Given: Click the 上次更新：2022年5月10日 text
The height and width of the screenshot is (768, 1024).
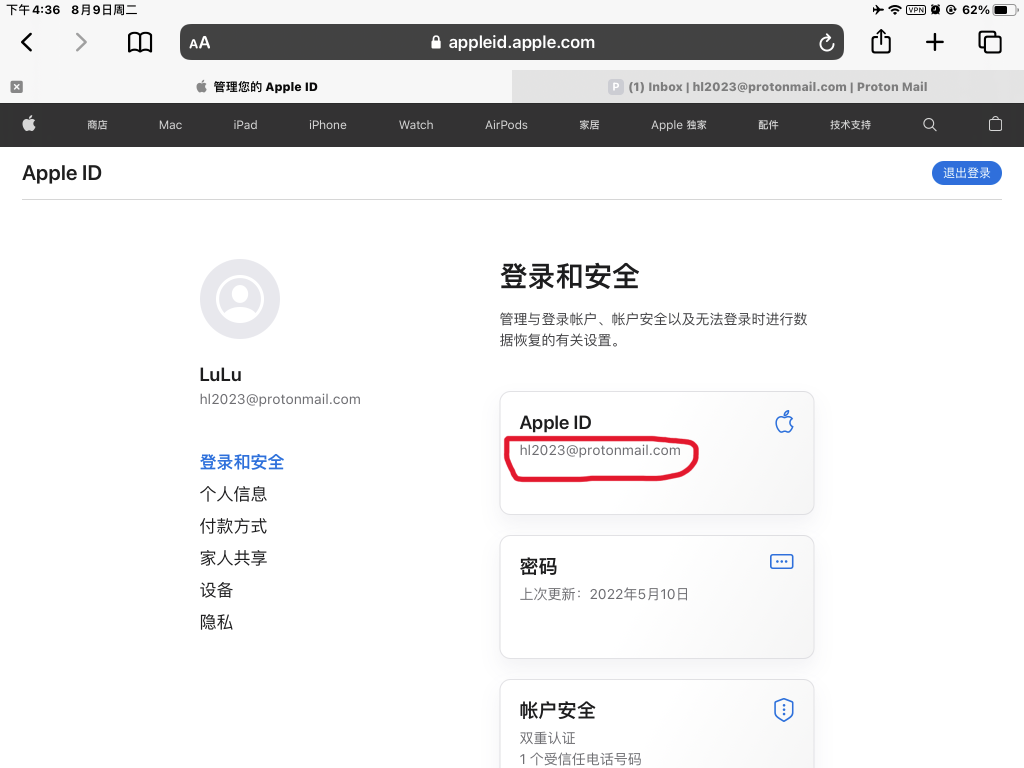Looking at the screenshot, I should [x=604, y=594].
